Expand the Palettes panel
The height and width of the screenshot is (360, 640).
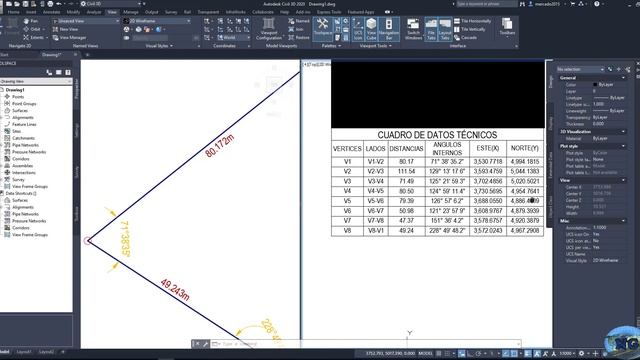click(331, 46)
